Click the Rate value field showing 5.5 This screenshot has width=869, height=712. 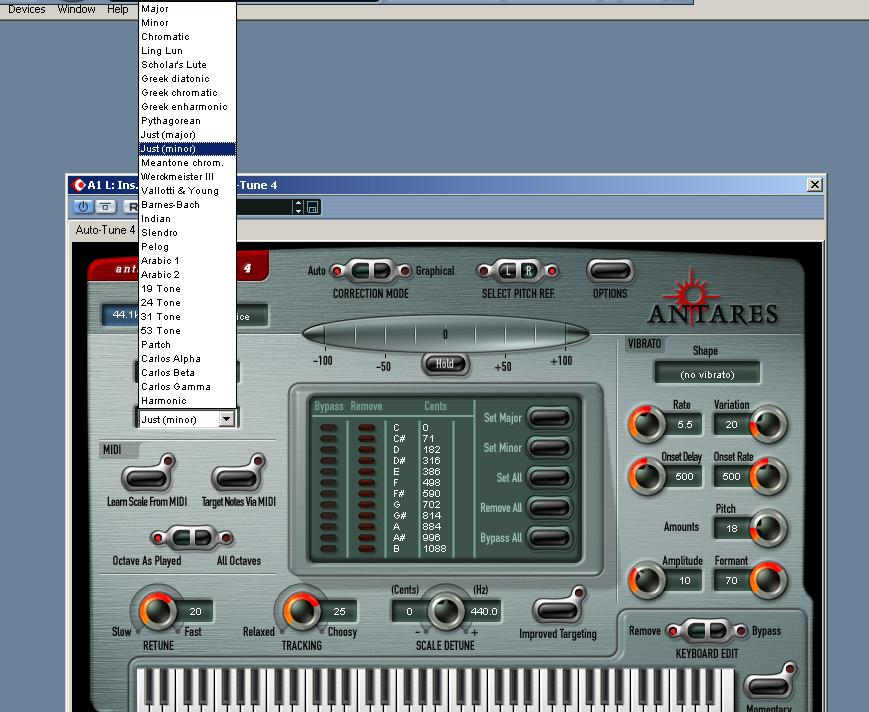coord(684,424)
